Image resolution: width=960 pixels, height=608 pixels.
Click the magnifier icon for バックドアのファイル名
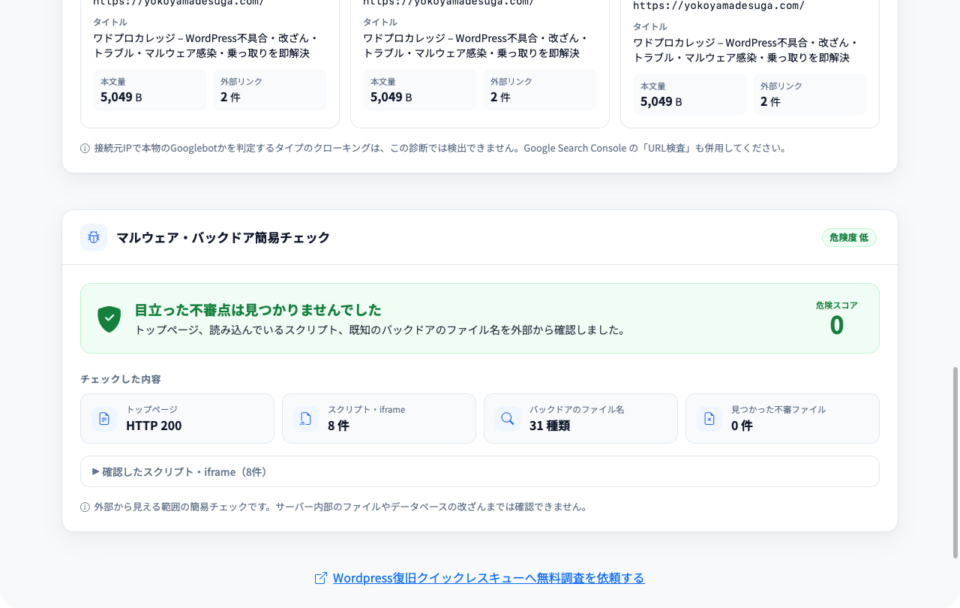coord(508,418)
